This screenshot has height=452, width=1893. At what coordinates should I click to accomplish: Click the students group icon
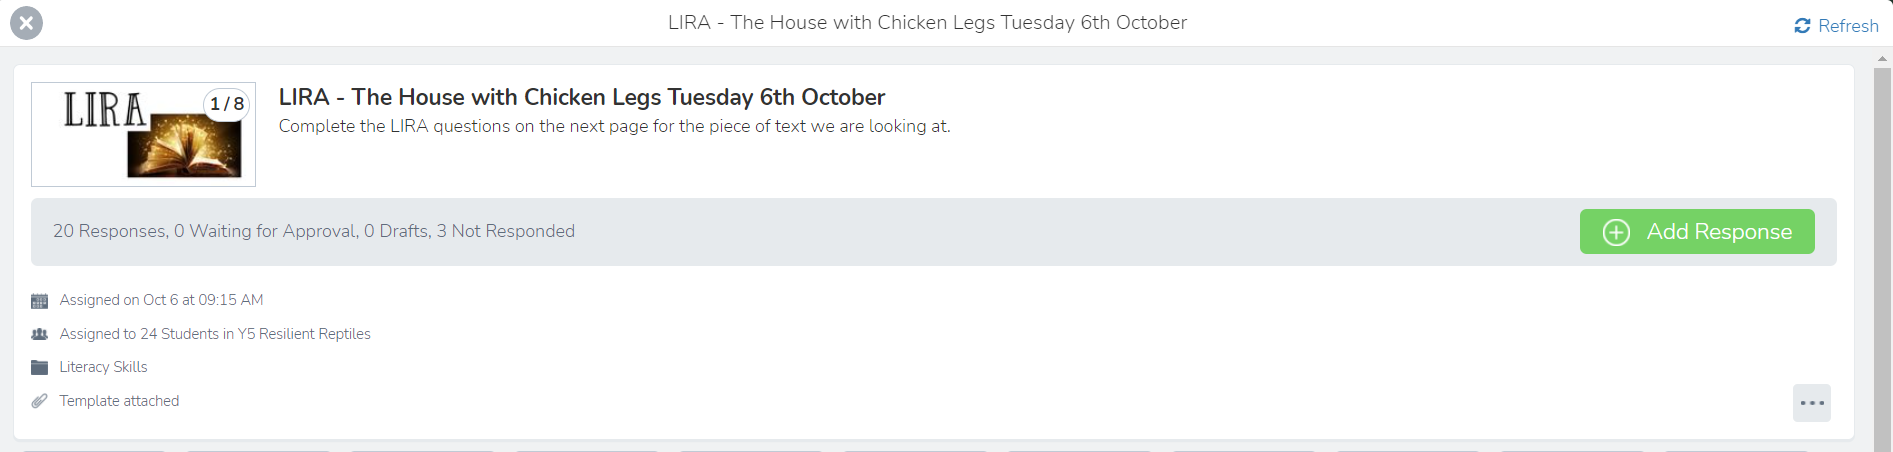(x=40, y=334)
